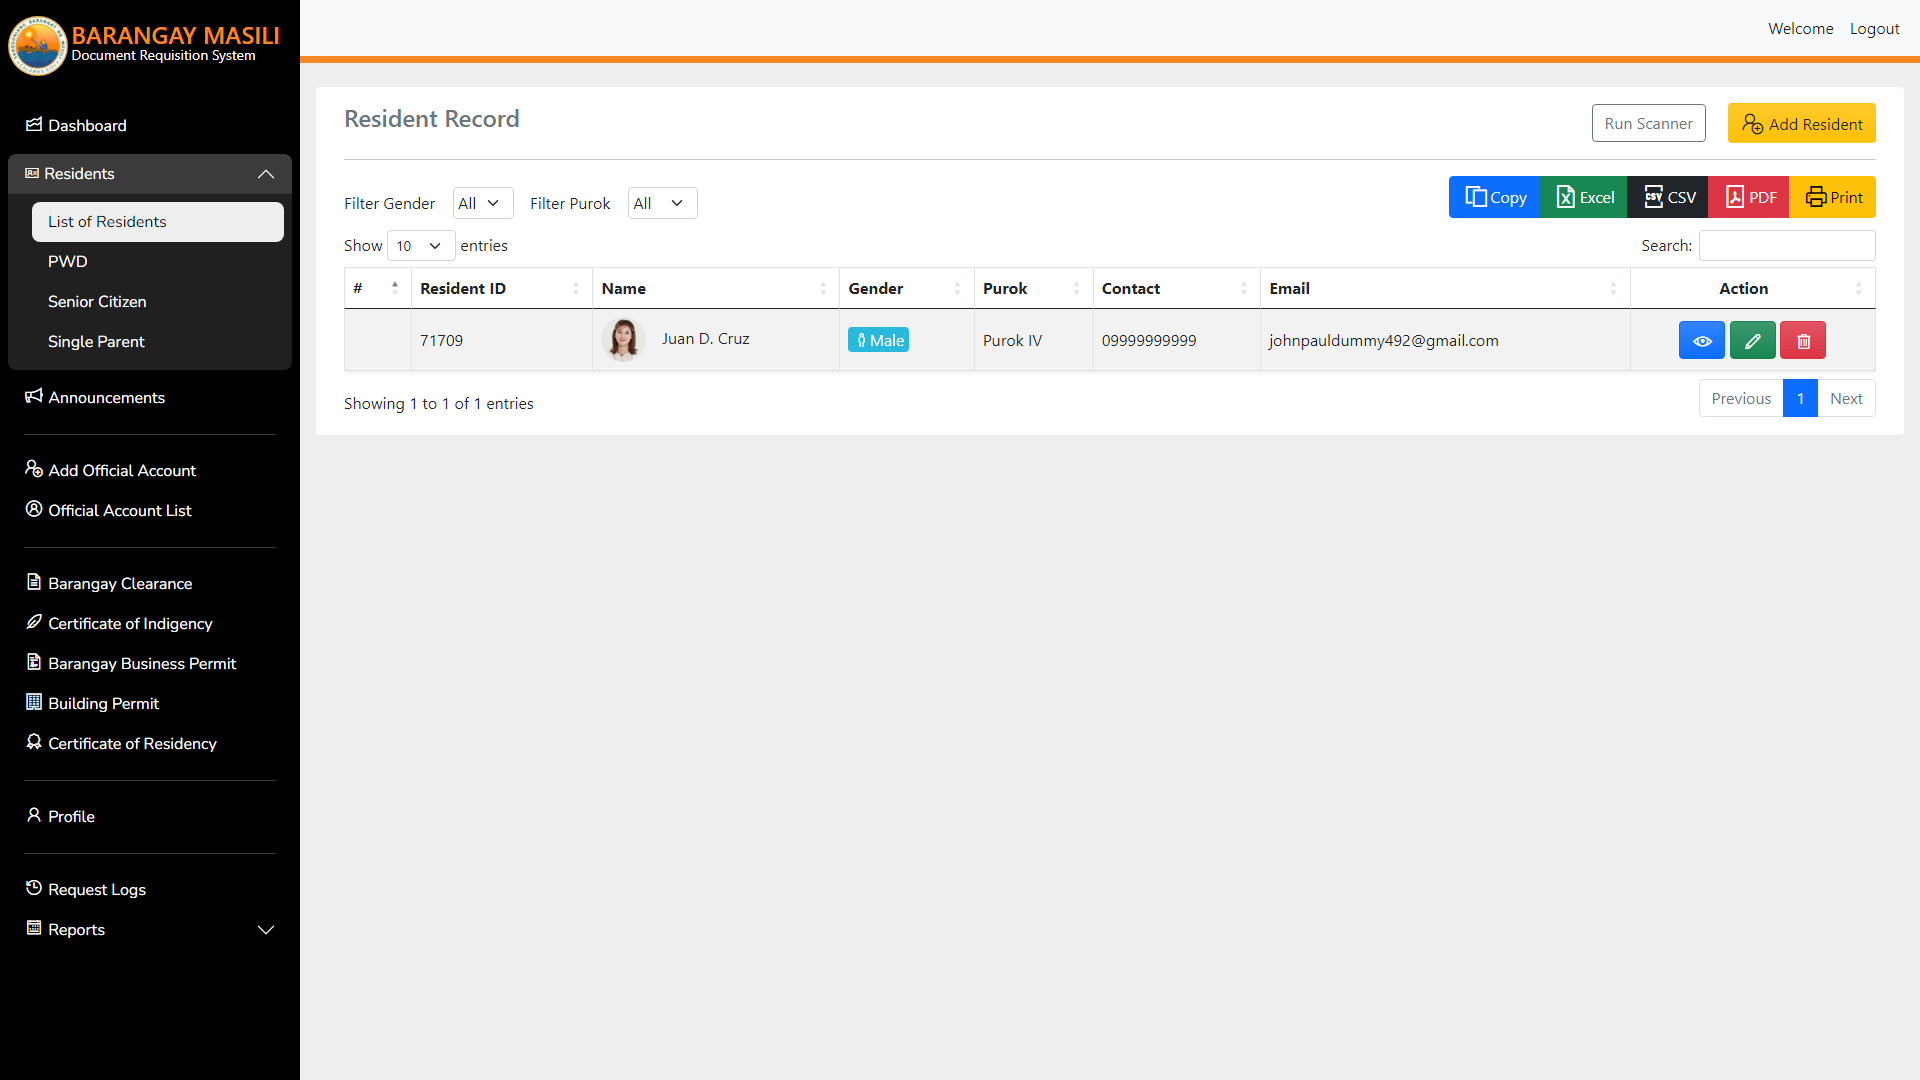Select the edit resident pencil icon

coord(1752,340)
